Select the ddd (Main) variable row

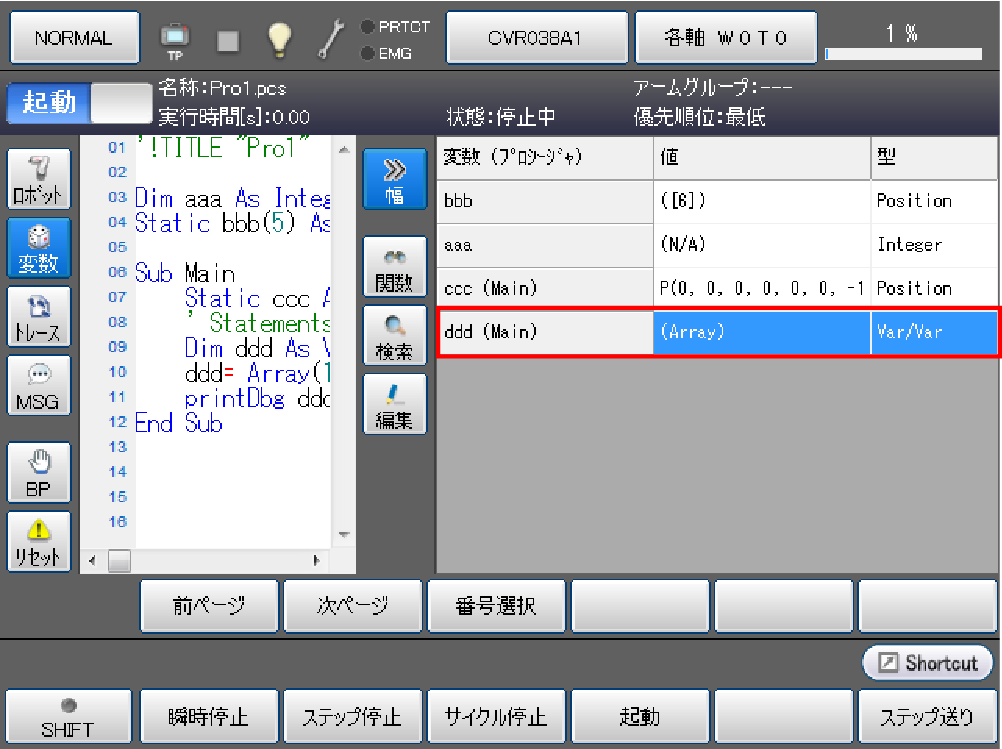click(x=545, y=332)
